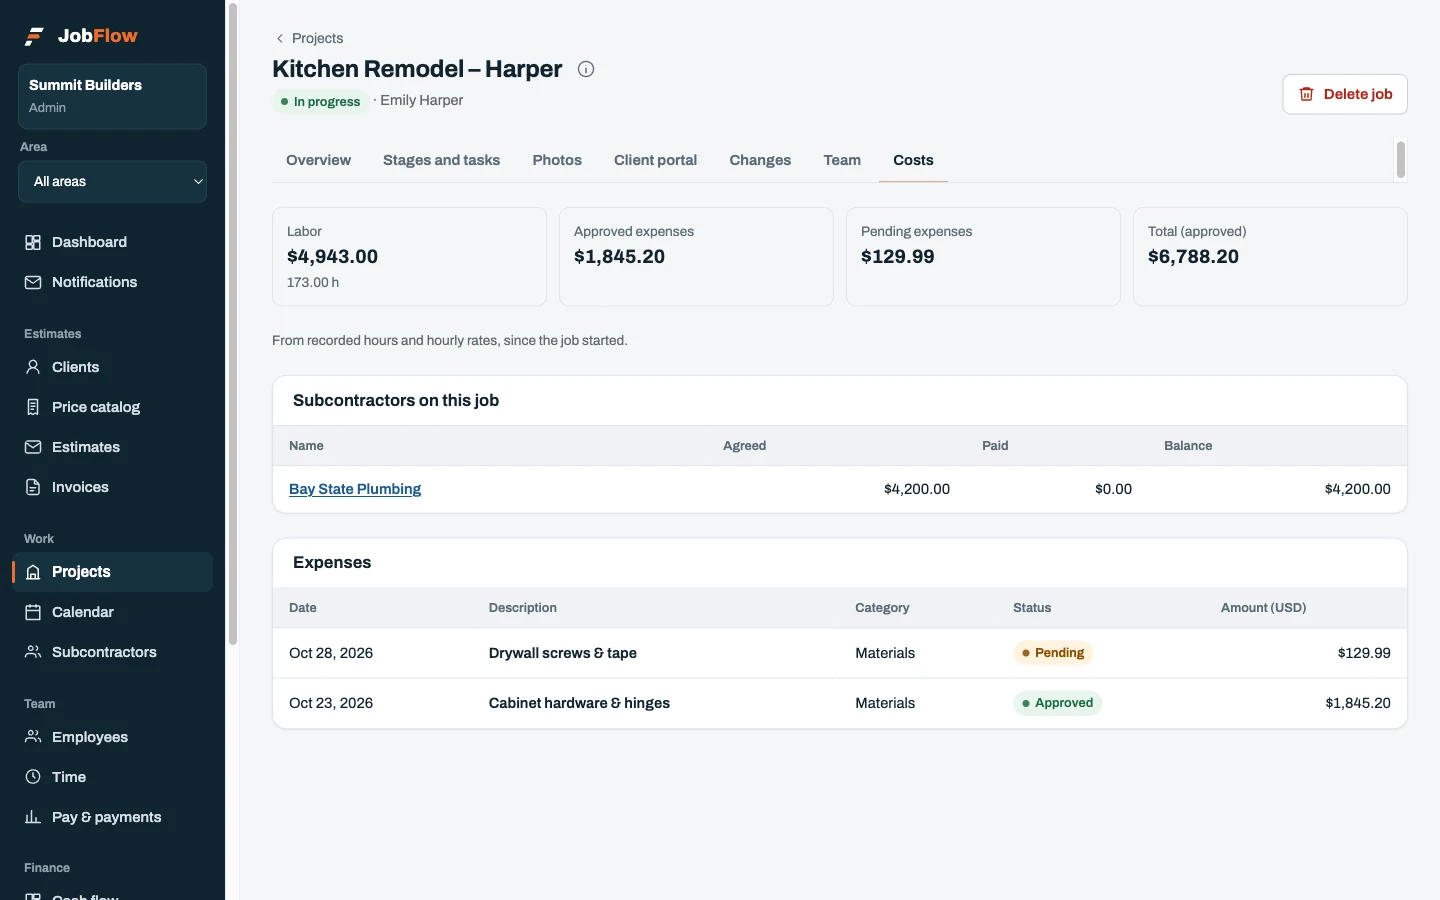Click the Approved status badge

click(1057, 703)
